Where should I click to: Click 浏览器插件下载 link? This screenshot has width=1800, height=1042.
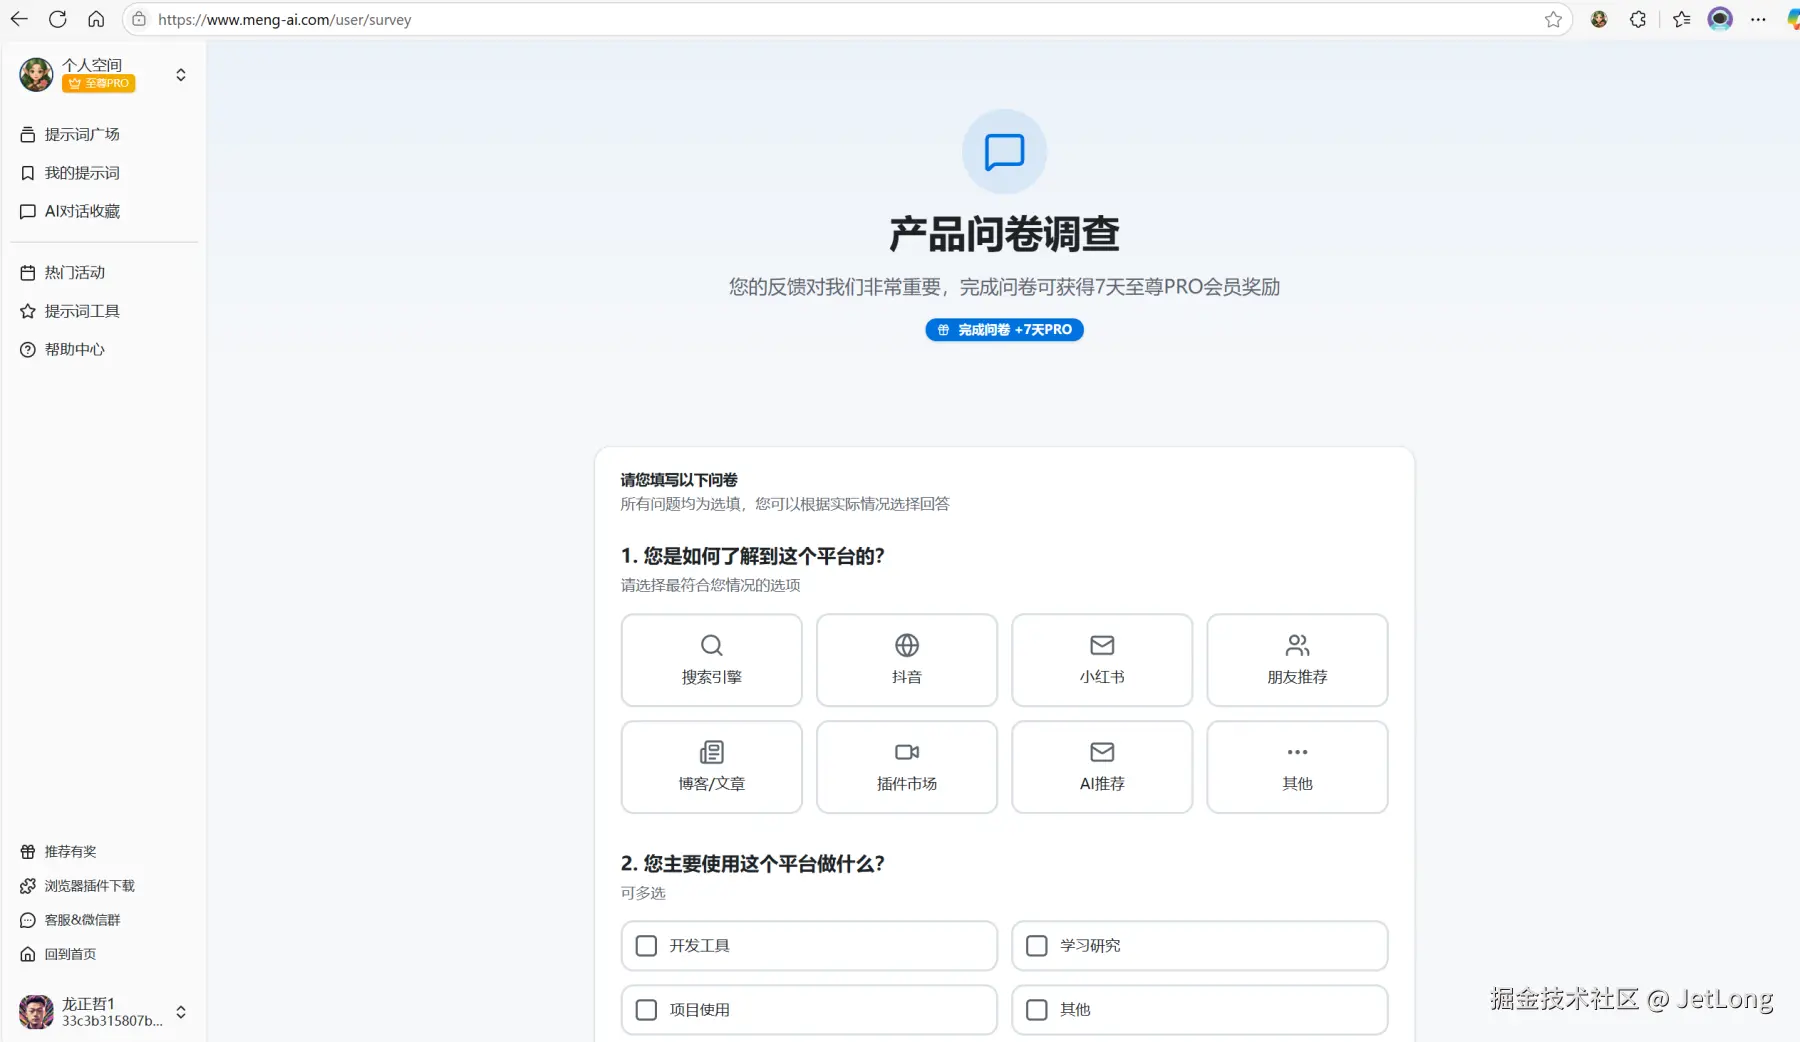(x=89, y=886)
